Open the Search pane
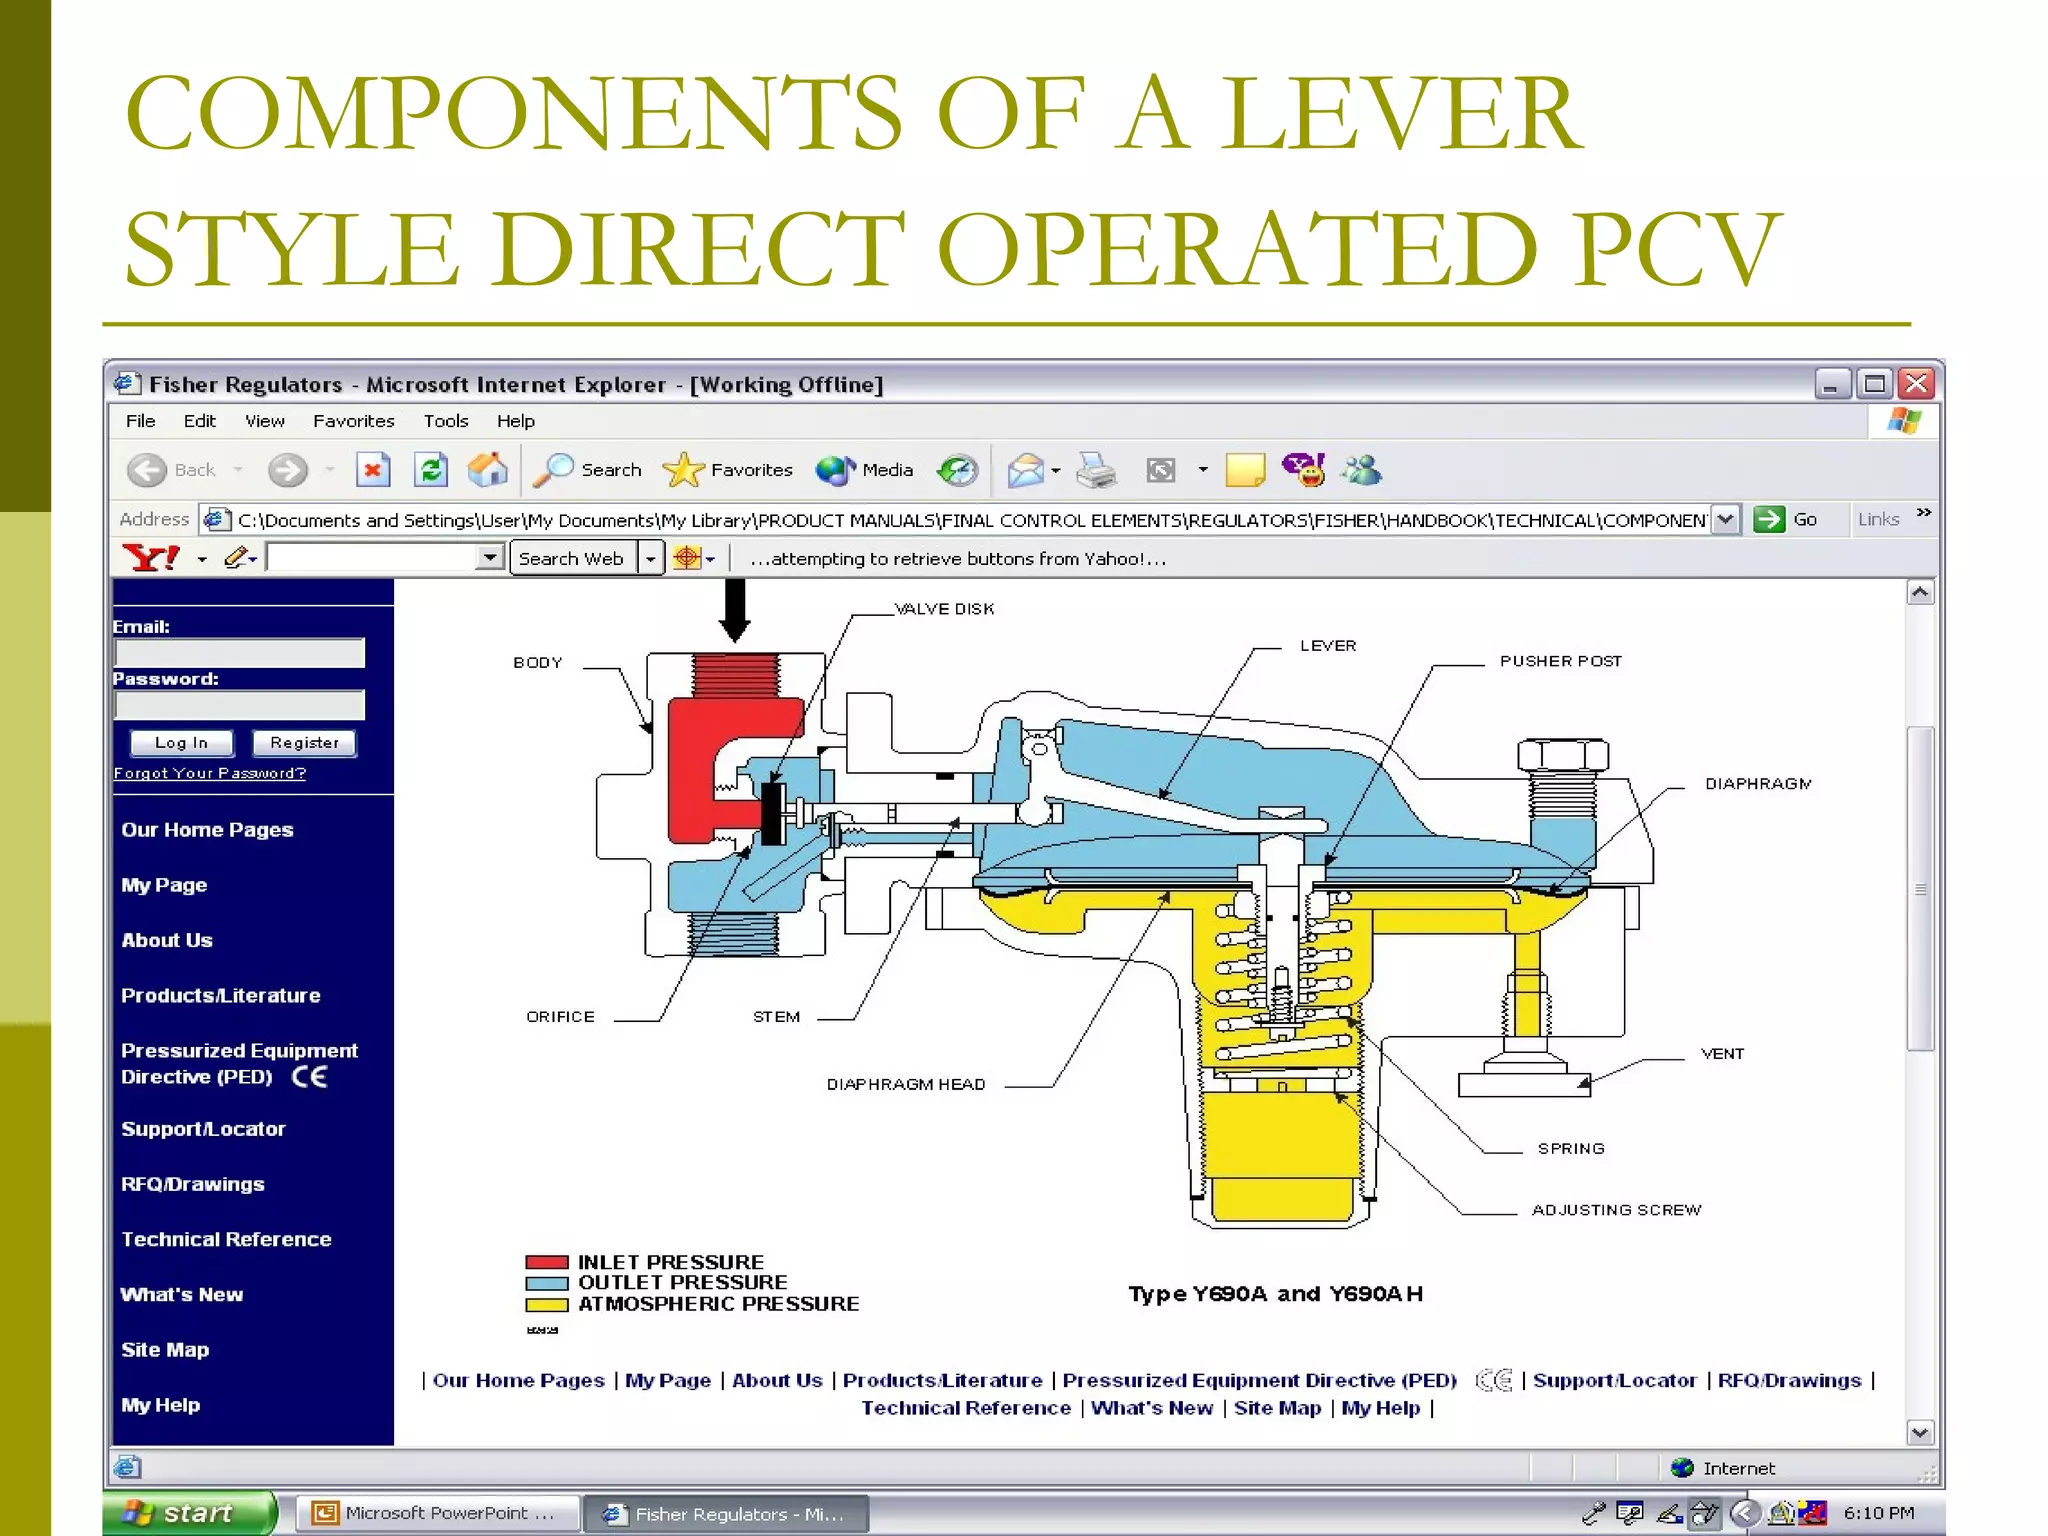The height and width of the screenshot is (1536, 2048). [589, 470]
